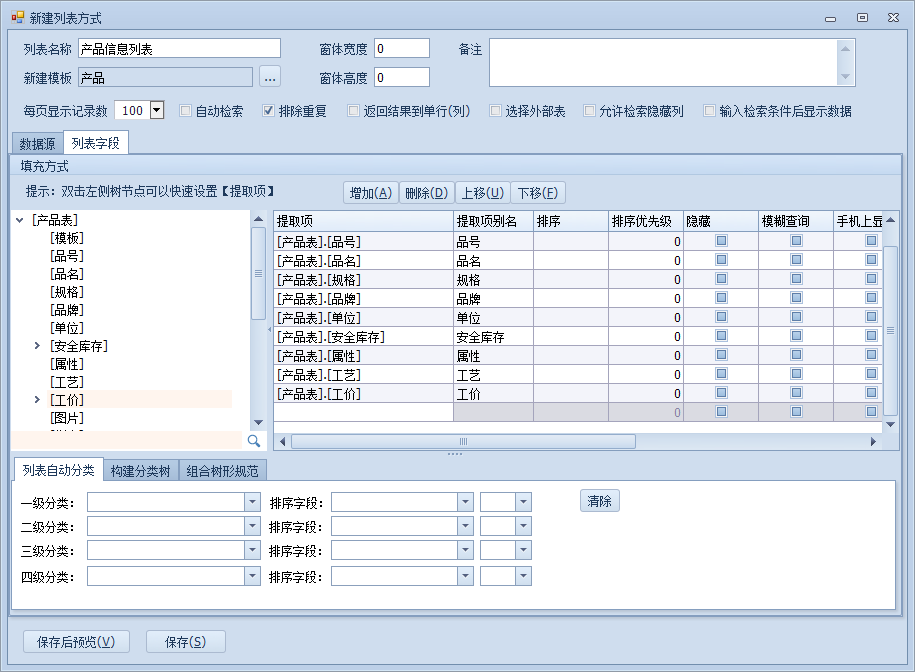Click 保存(S) button
The height and width of the screenshot is (672, 915).
(186, 642)
